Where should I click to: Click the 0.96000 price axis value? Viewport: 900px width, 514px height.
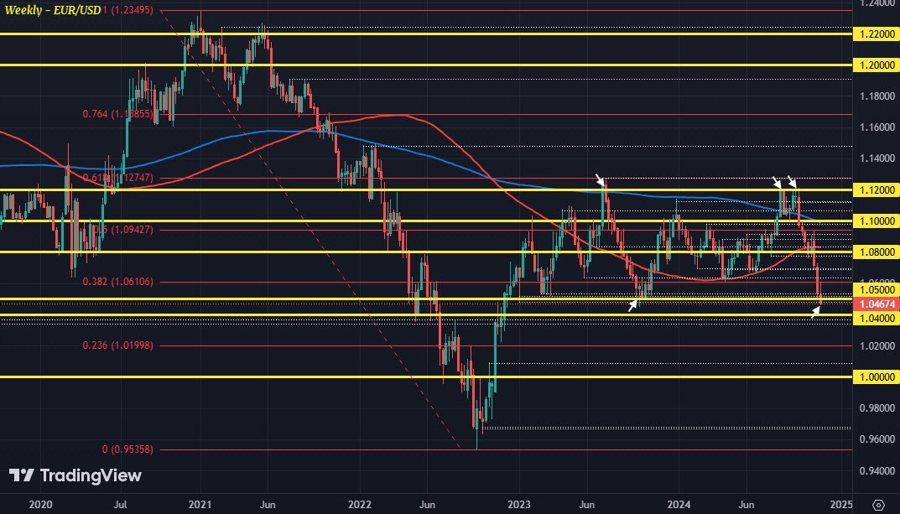(x=877, y=439)
